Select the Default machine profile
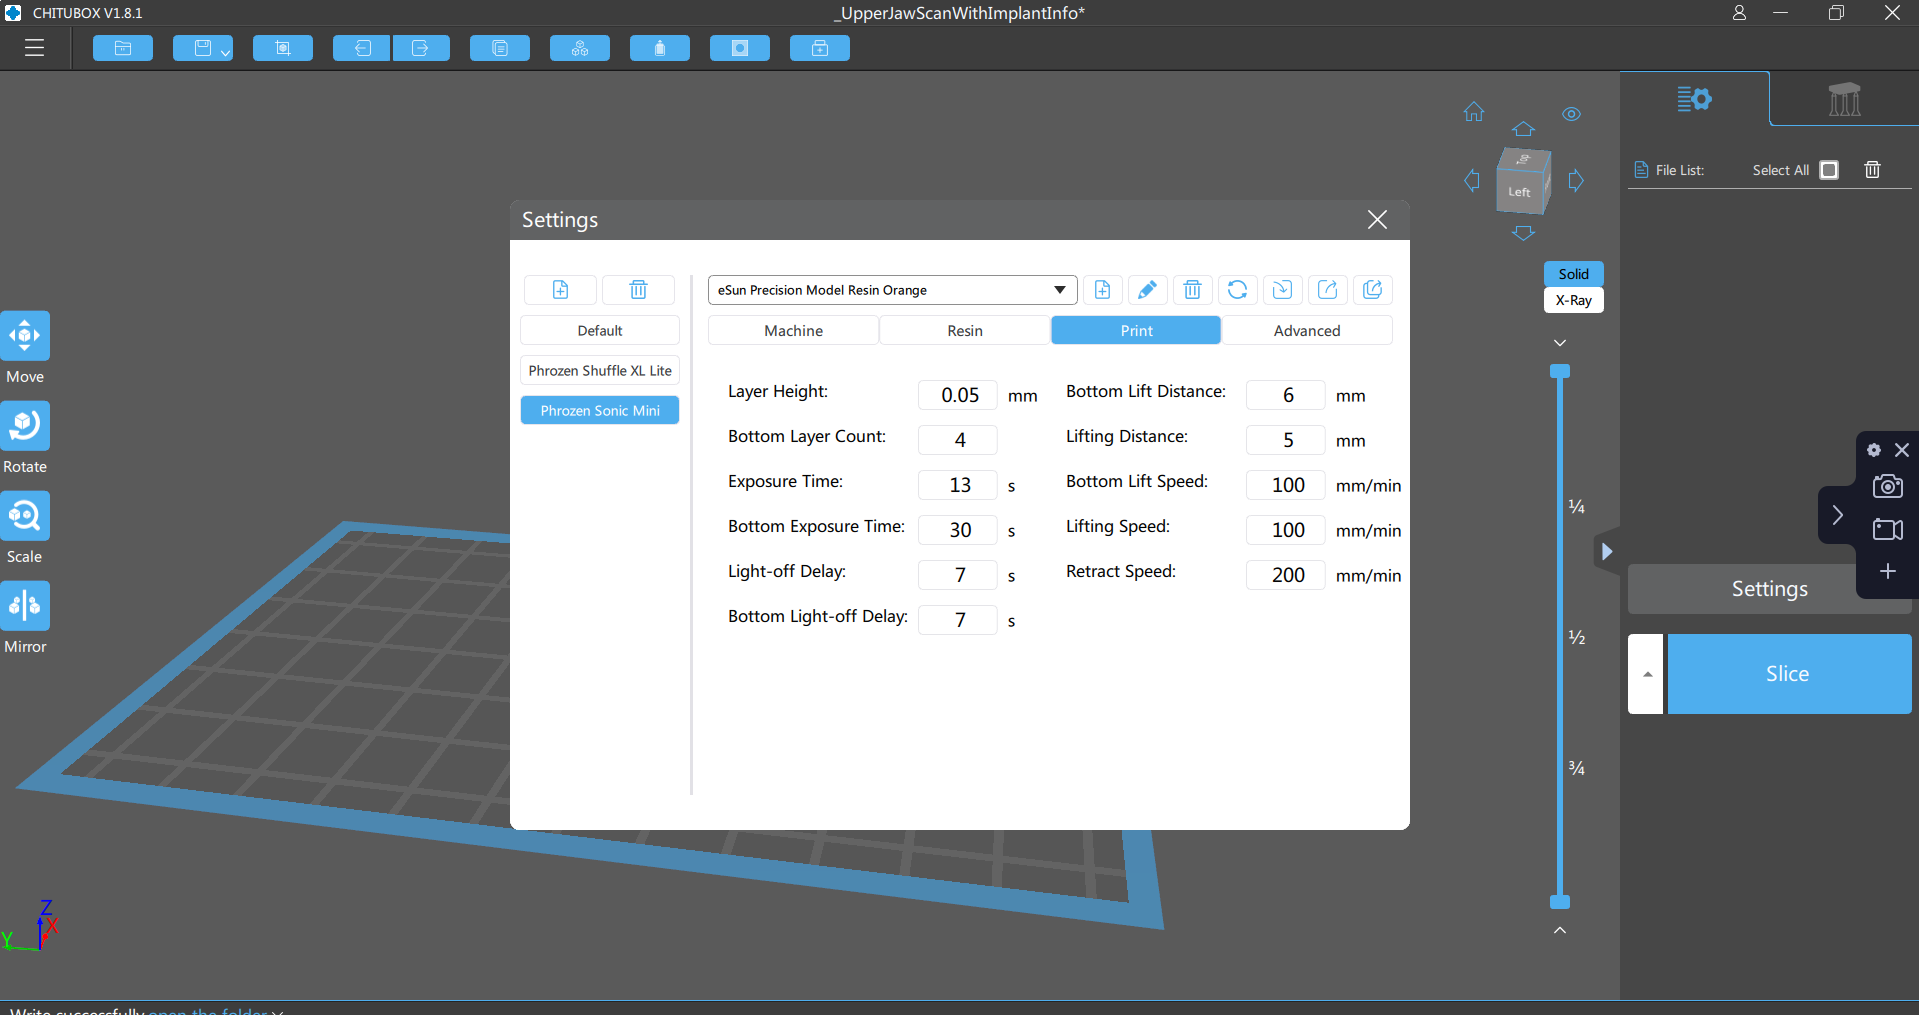The width and height of the screenshot is (1919, 1015). coord(600,331)
